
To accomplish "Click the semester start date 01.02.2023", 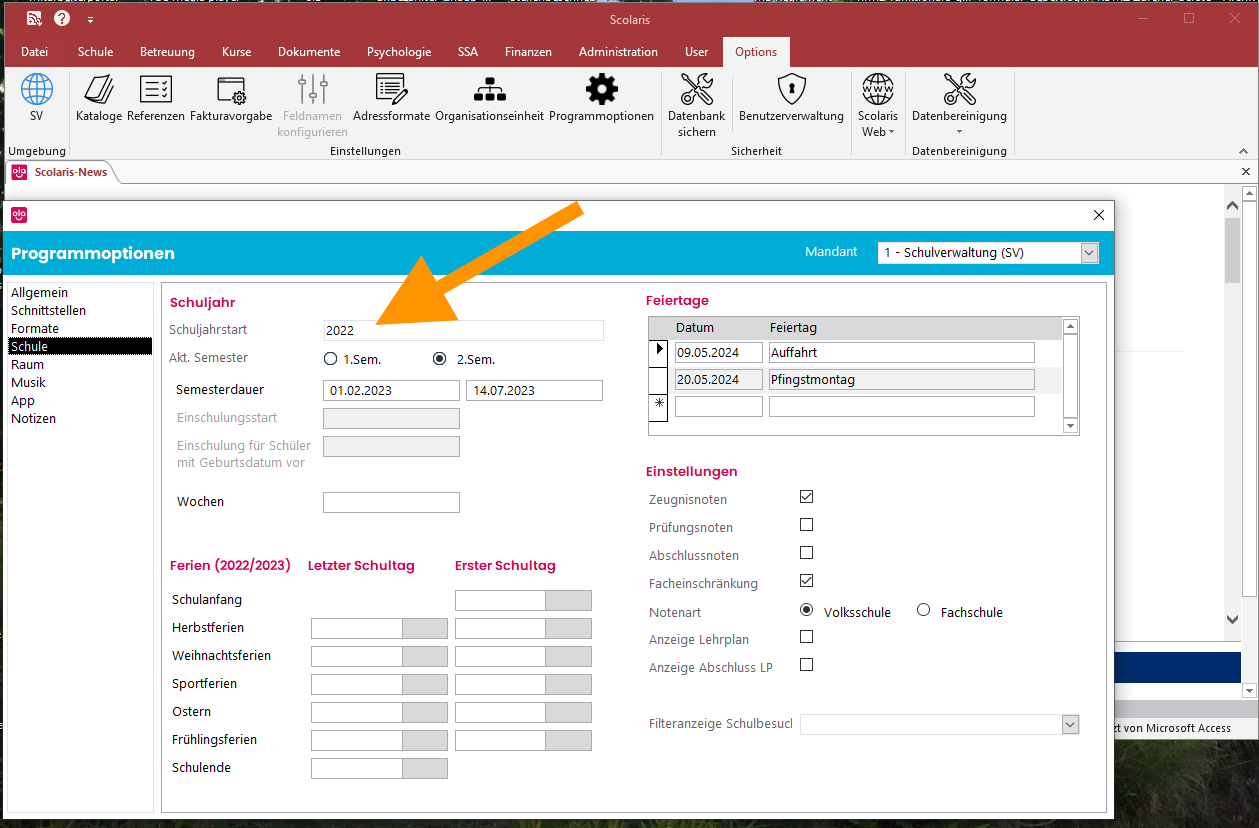I will (x=391, y=391).
